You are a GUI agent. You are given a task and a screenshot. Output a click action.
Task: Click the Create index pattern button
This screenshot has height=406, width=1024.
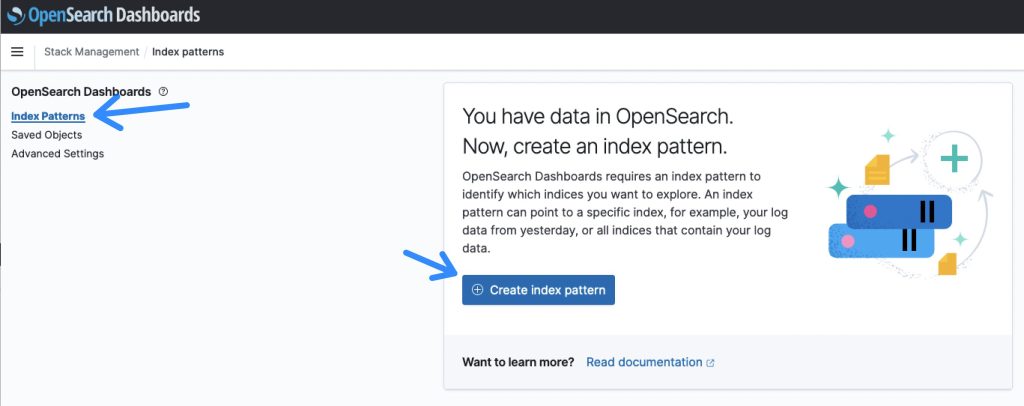click(x=538, y=290)
